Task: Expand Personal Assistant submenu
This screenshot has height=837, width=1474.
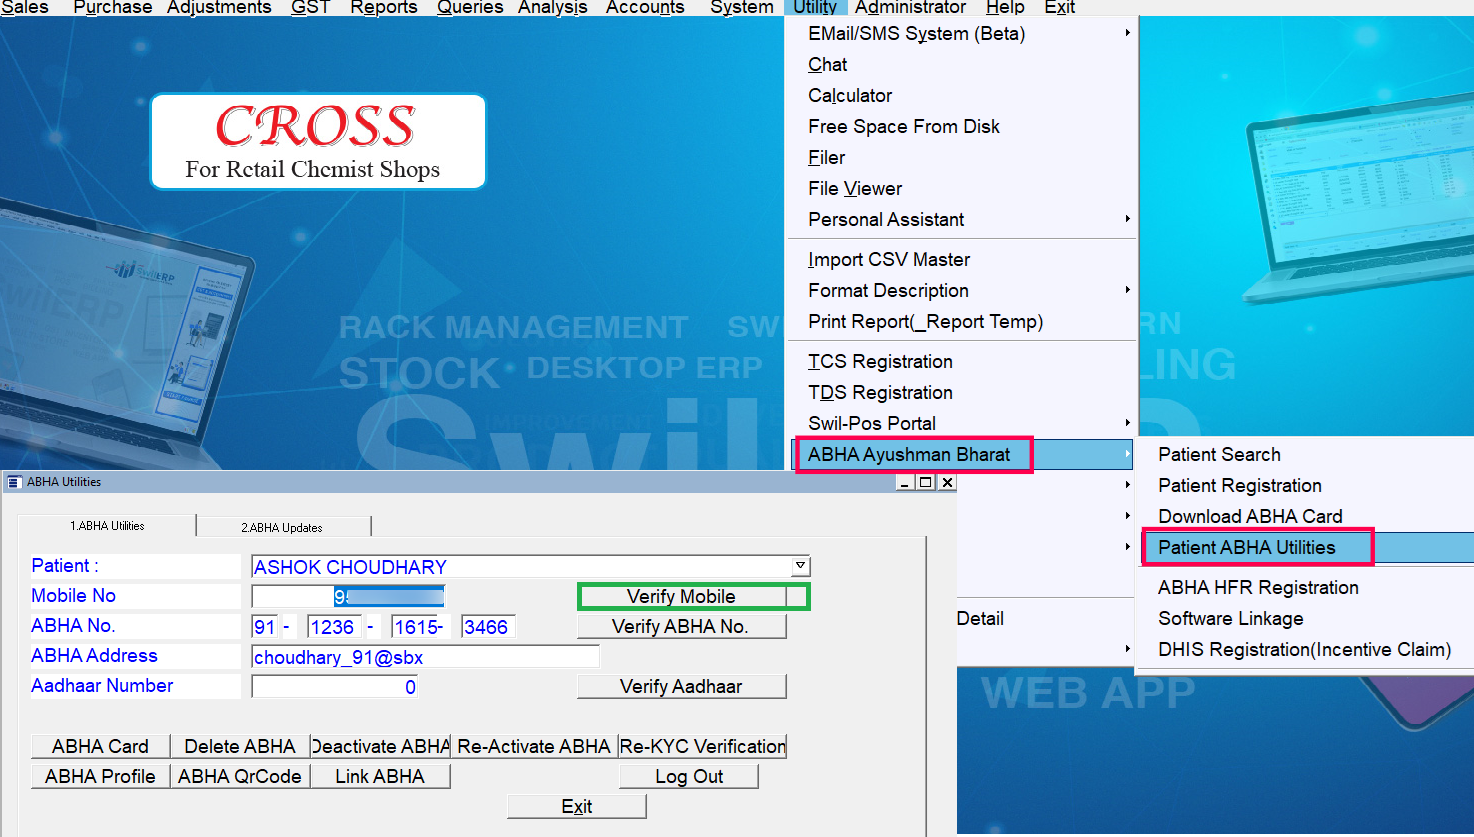Action: (x=963, y=219)
